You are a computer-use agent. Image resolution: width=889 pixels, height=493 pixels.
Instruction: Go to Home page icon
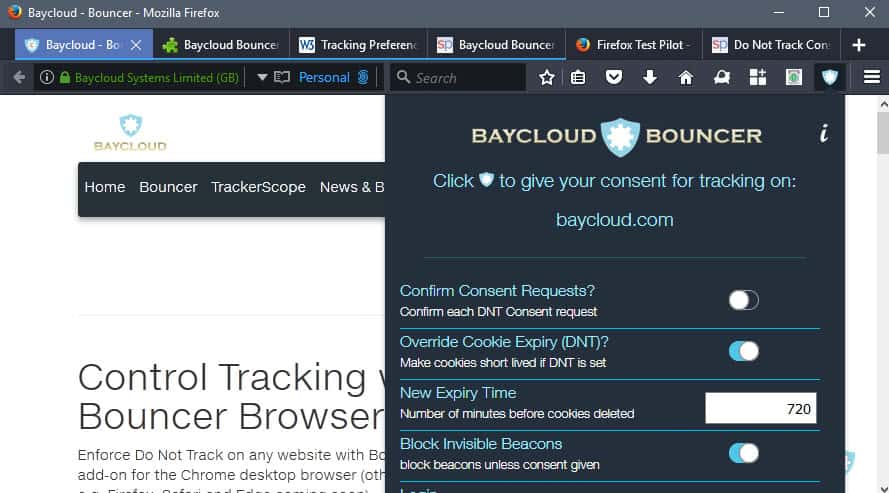pos(685,77)
